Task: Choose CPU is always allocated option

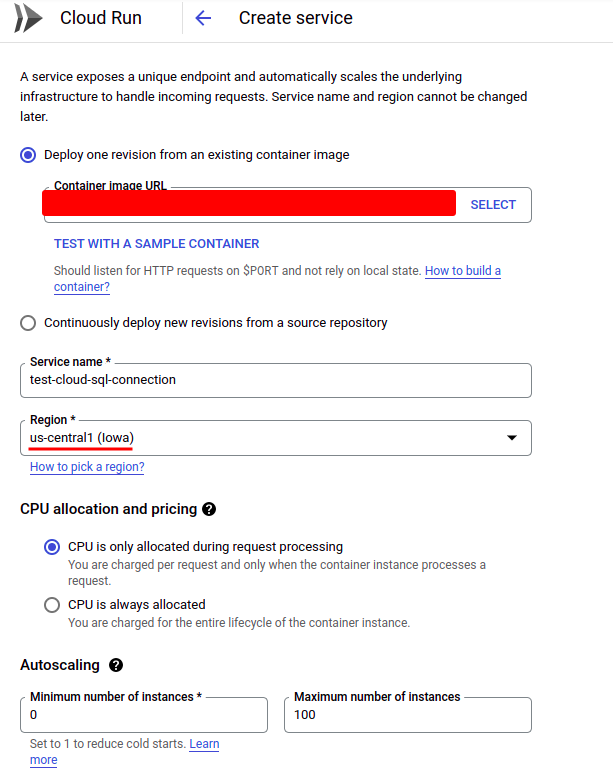Action: [x=52, y=605]
